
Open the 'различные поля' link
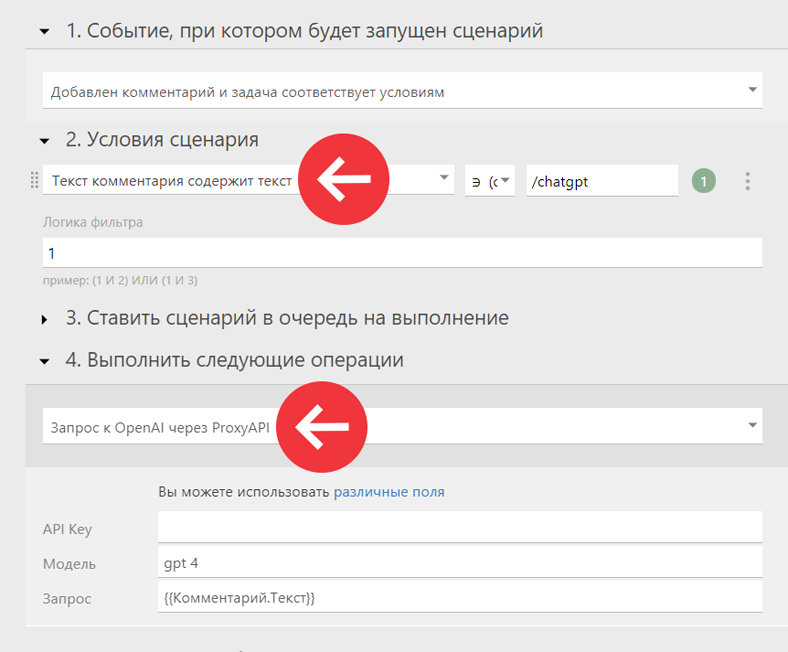[x=389, y=492]
